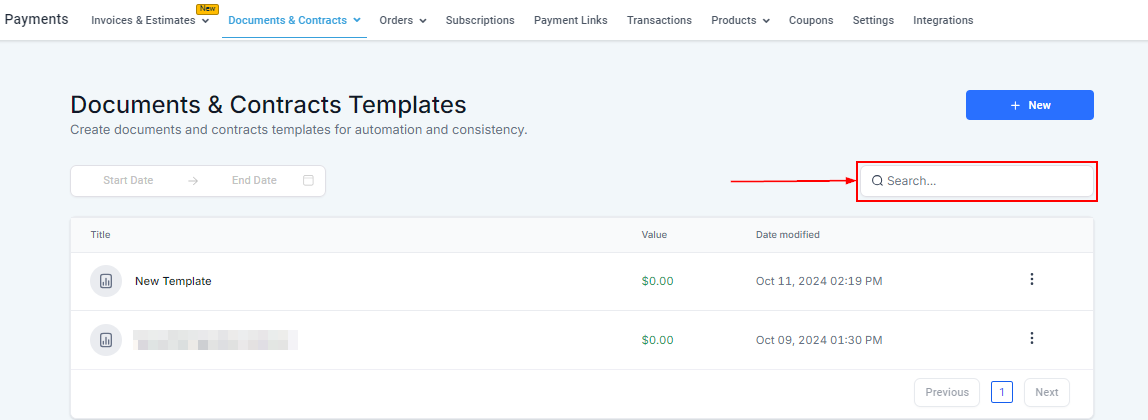
Task: Click the calendar icon in the date range field
Action: point(308,180)
